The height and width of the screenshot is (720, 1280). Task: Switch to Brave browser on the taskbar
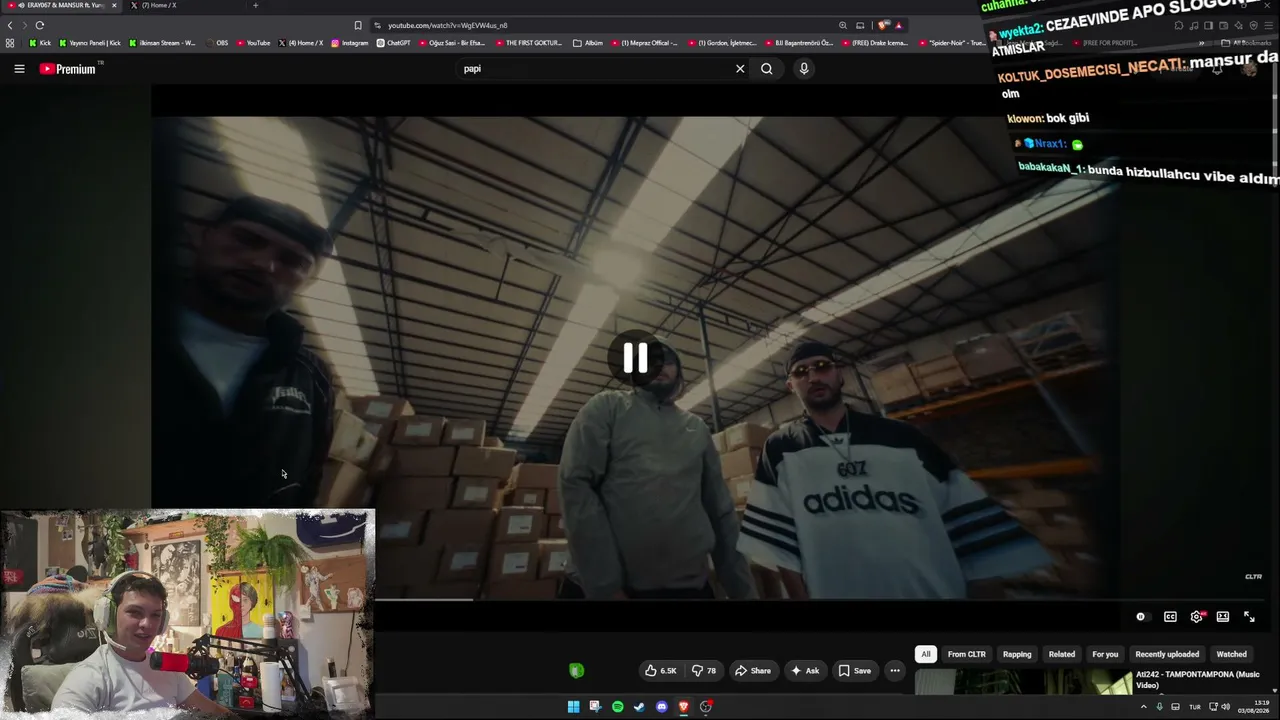[683, 707]
